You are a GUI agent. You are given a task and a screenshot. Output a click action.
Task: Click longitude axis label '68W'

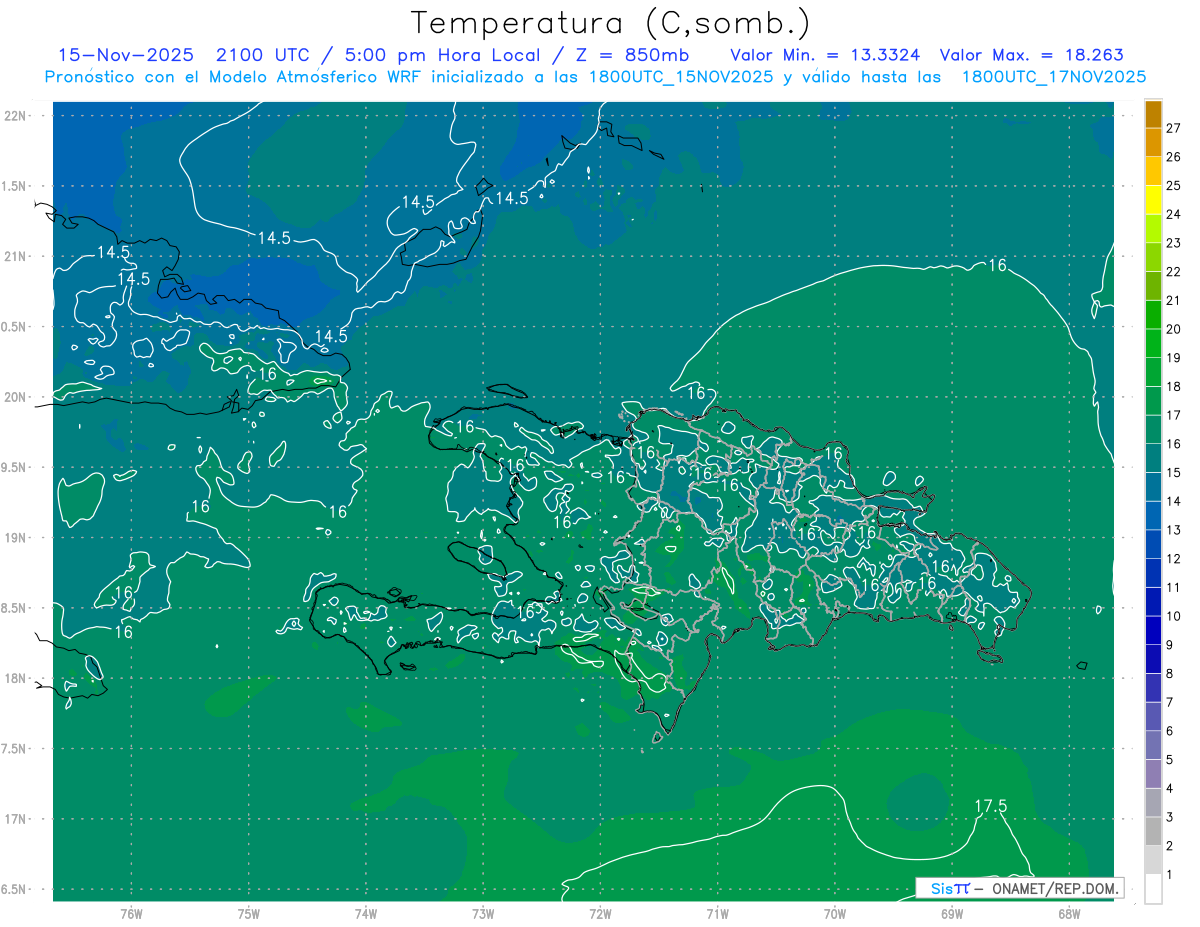click(1069, 913)
